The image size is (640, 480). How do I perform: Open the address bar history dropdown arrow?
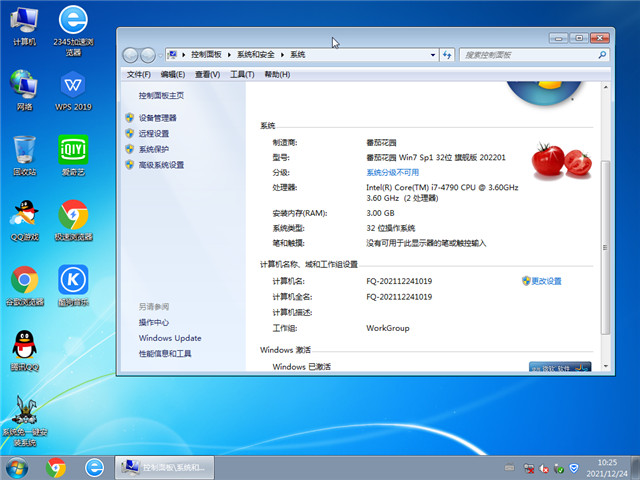coord(433,55)
